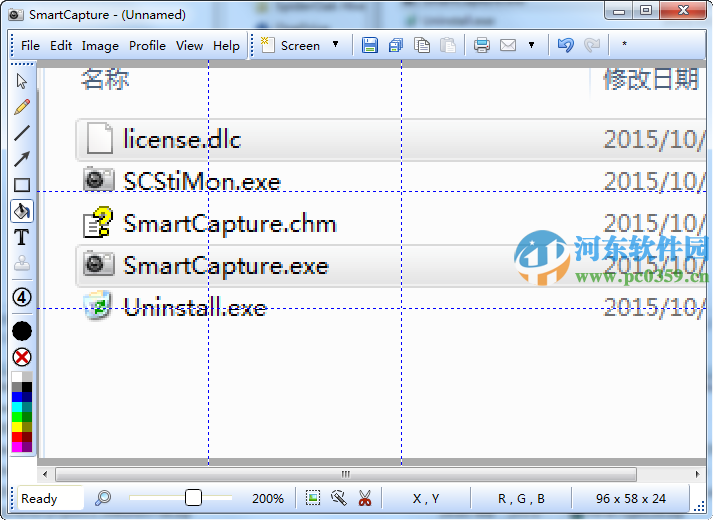Open the Profile menu
Image resolution: width=714 pixels, height=521 pixels.
(x=147, y=46)
